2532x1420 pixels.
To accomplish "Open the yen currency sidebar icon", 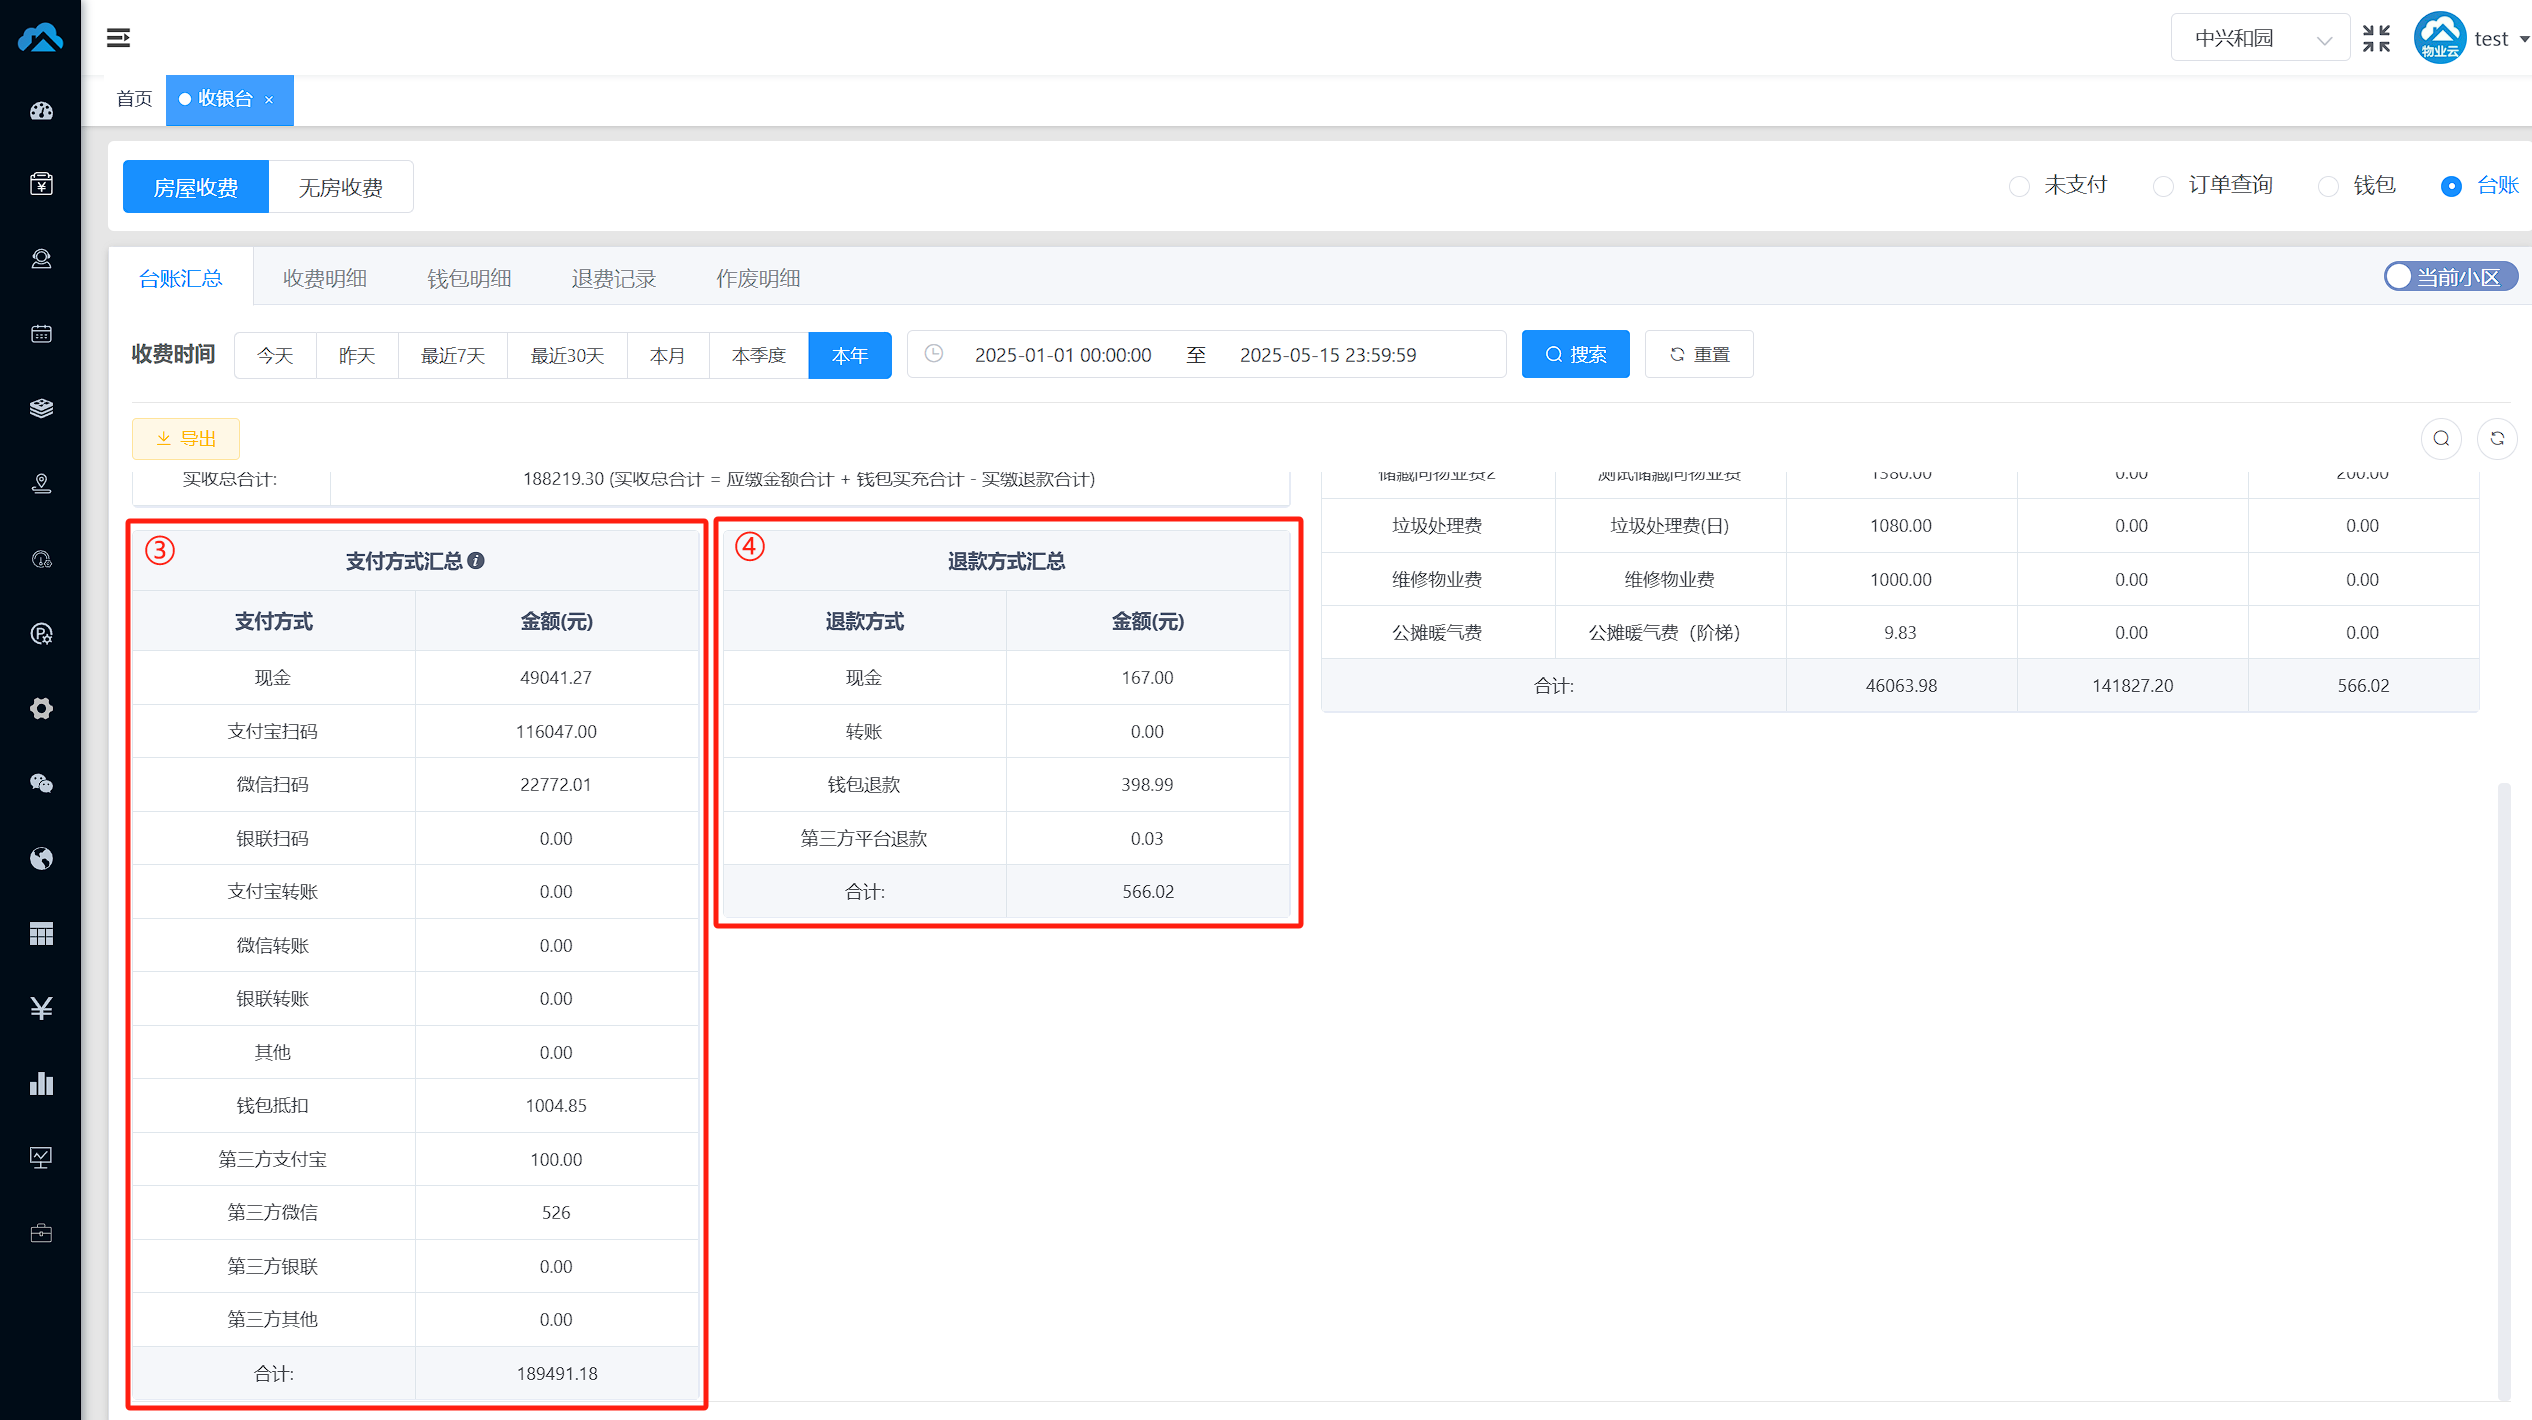I will point(41,1008).
